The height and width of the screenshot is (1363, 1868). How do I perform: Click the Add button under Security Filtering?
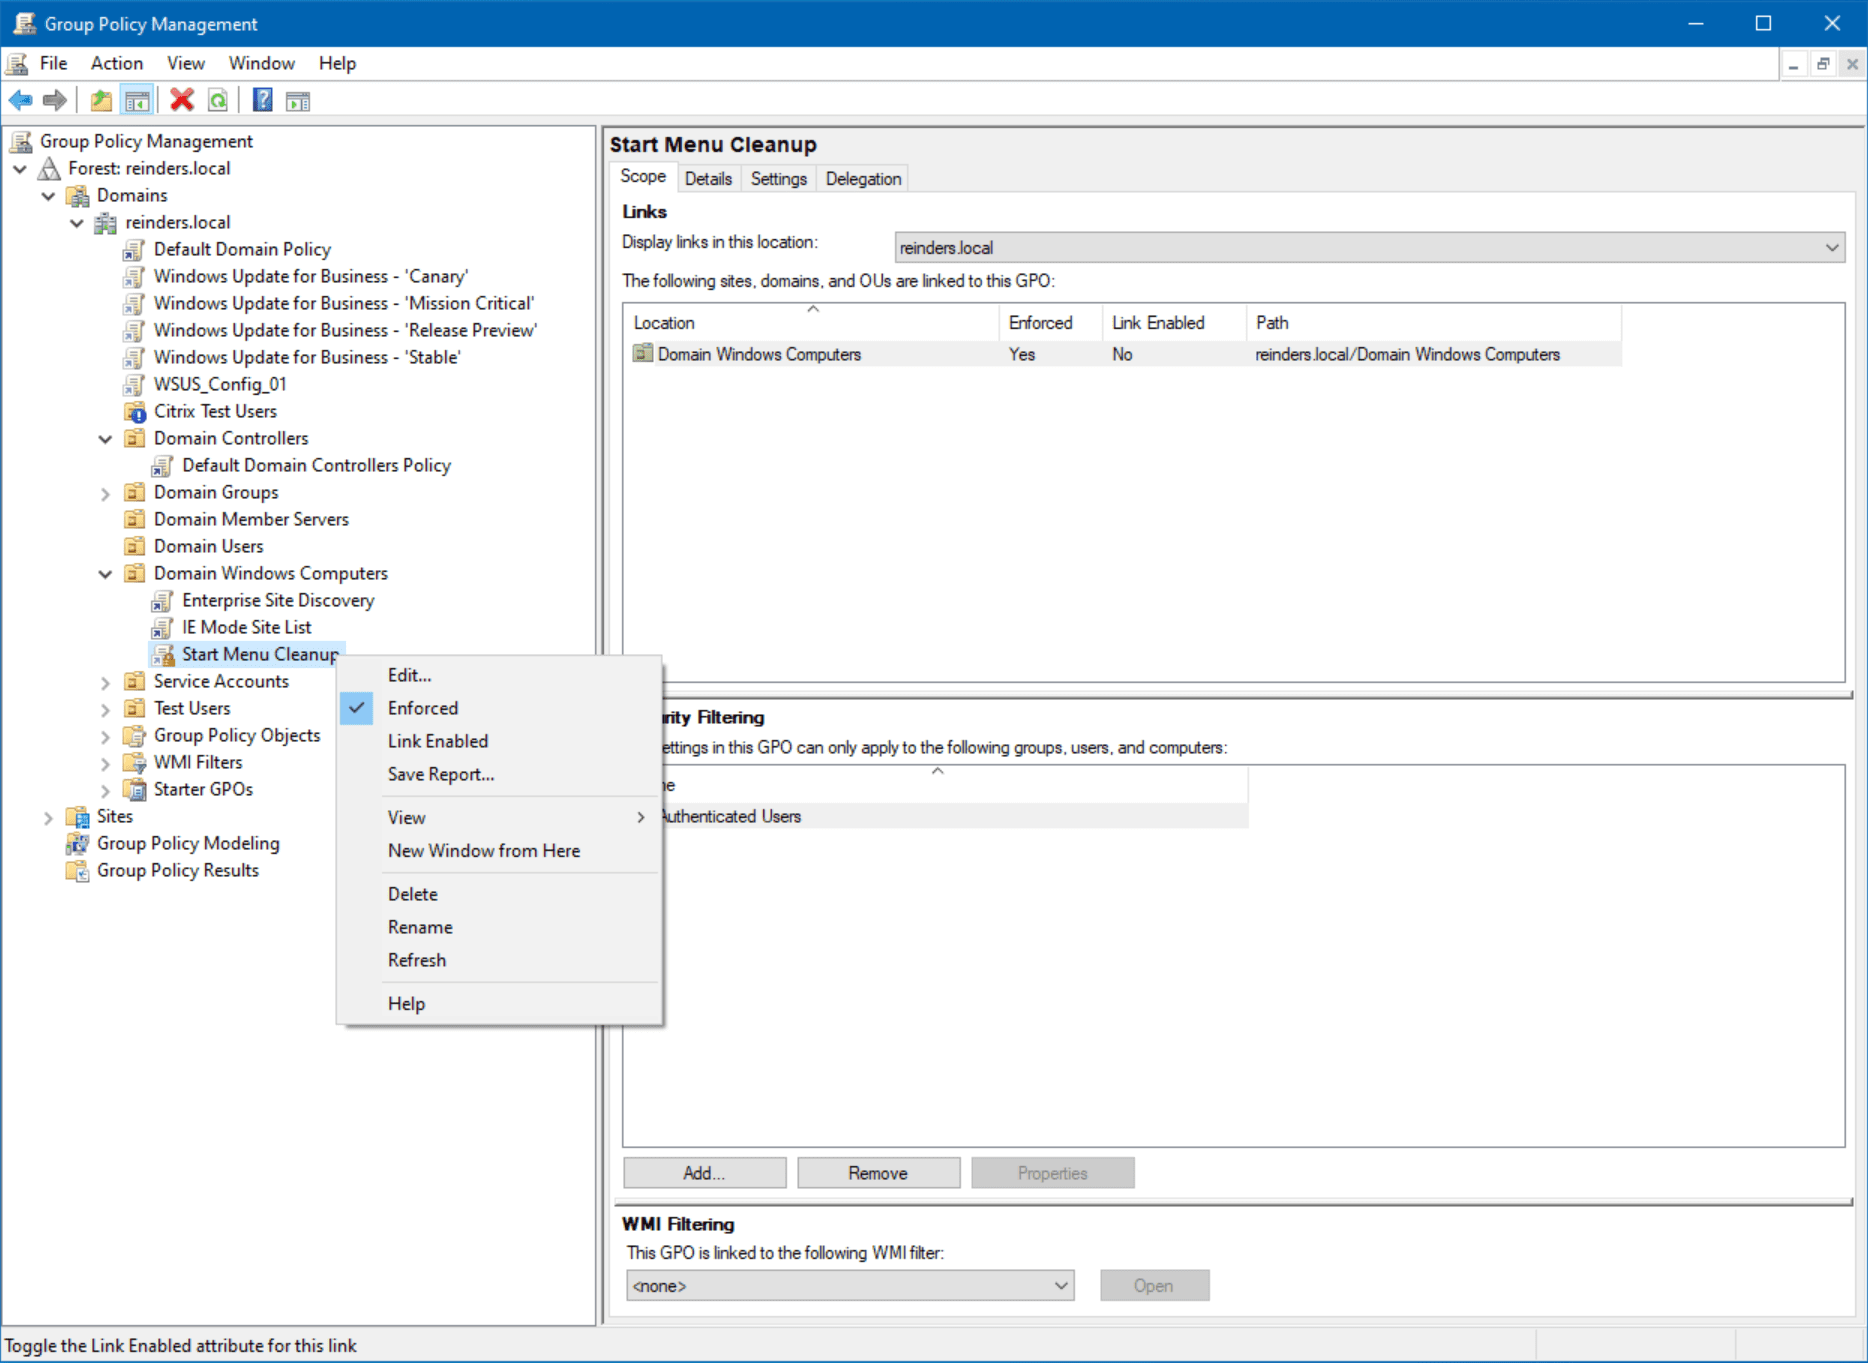pos(704,1172)
